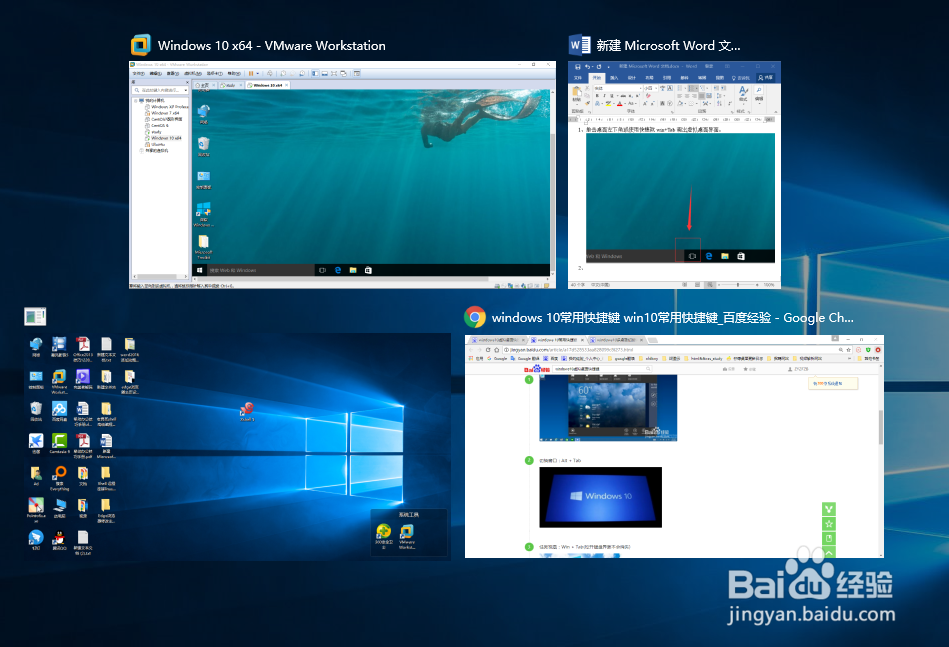Switch to the VMware Workstation window thumbnail
The image size is (949, 647).
[342, 174]
